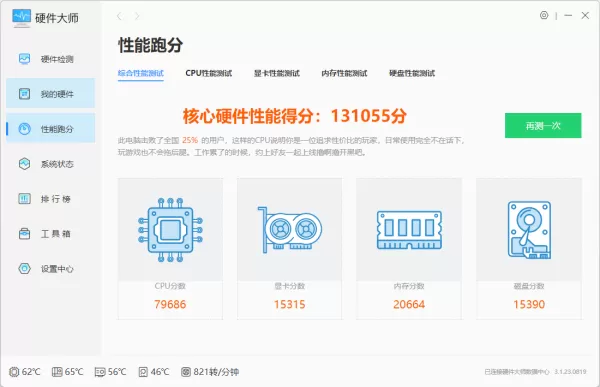Switch to 显卡性能测试 tab
Screen dimensions: 600x387
tap(277, 73)
